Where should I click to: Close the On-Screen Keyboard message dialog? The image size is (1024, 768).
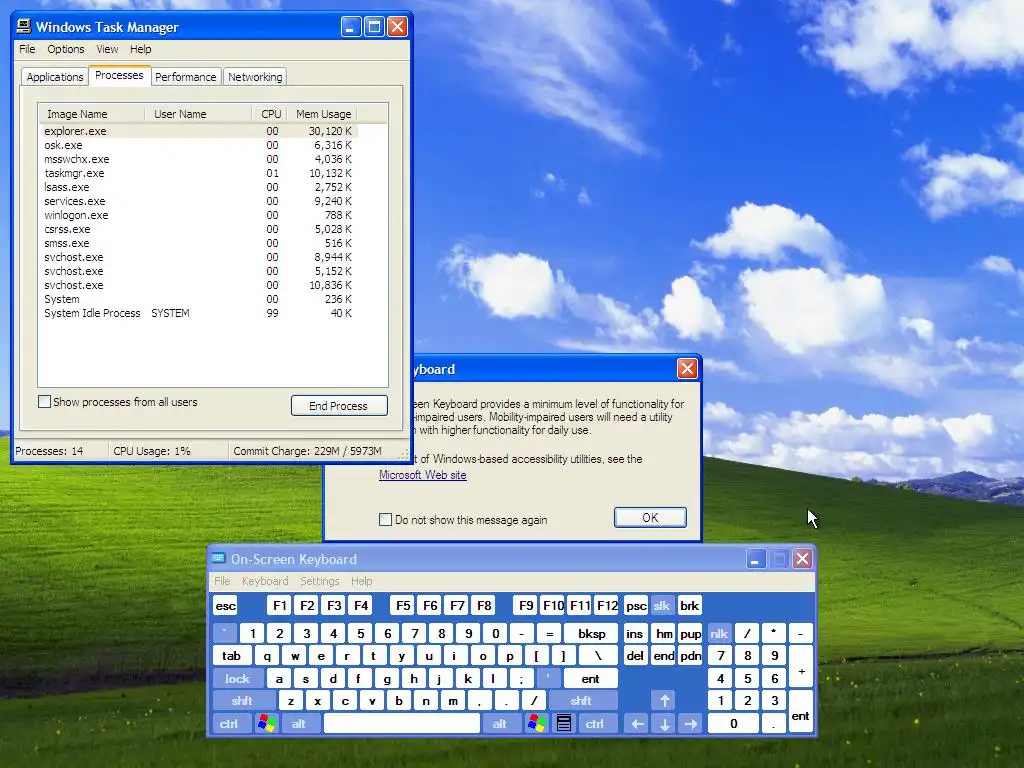point(687,369)
